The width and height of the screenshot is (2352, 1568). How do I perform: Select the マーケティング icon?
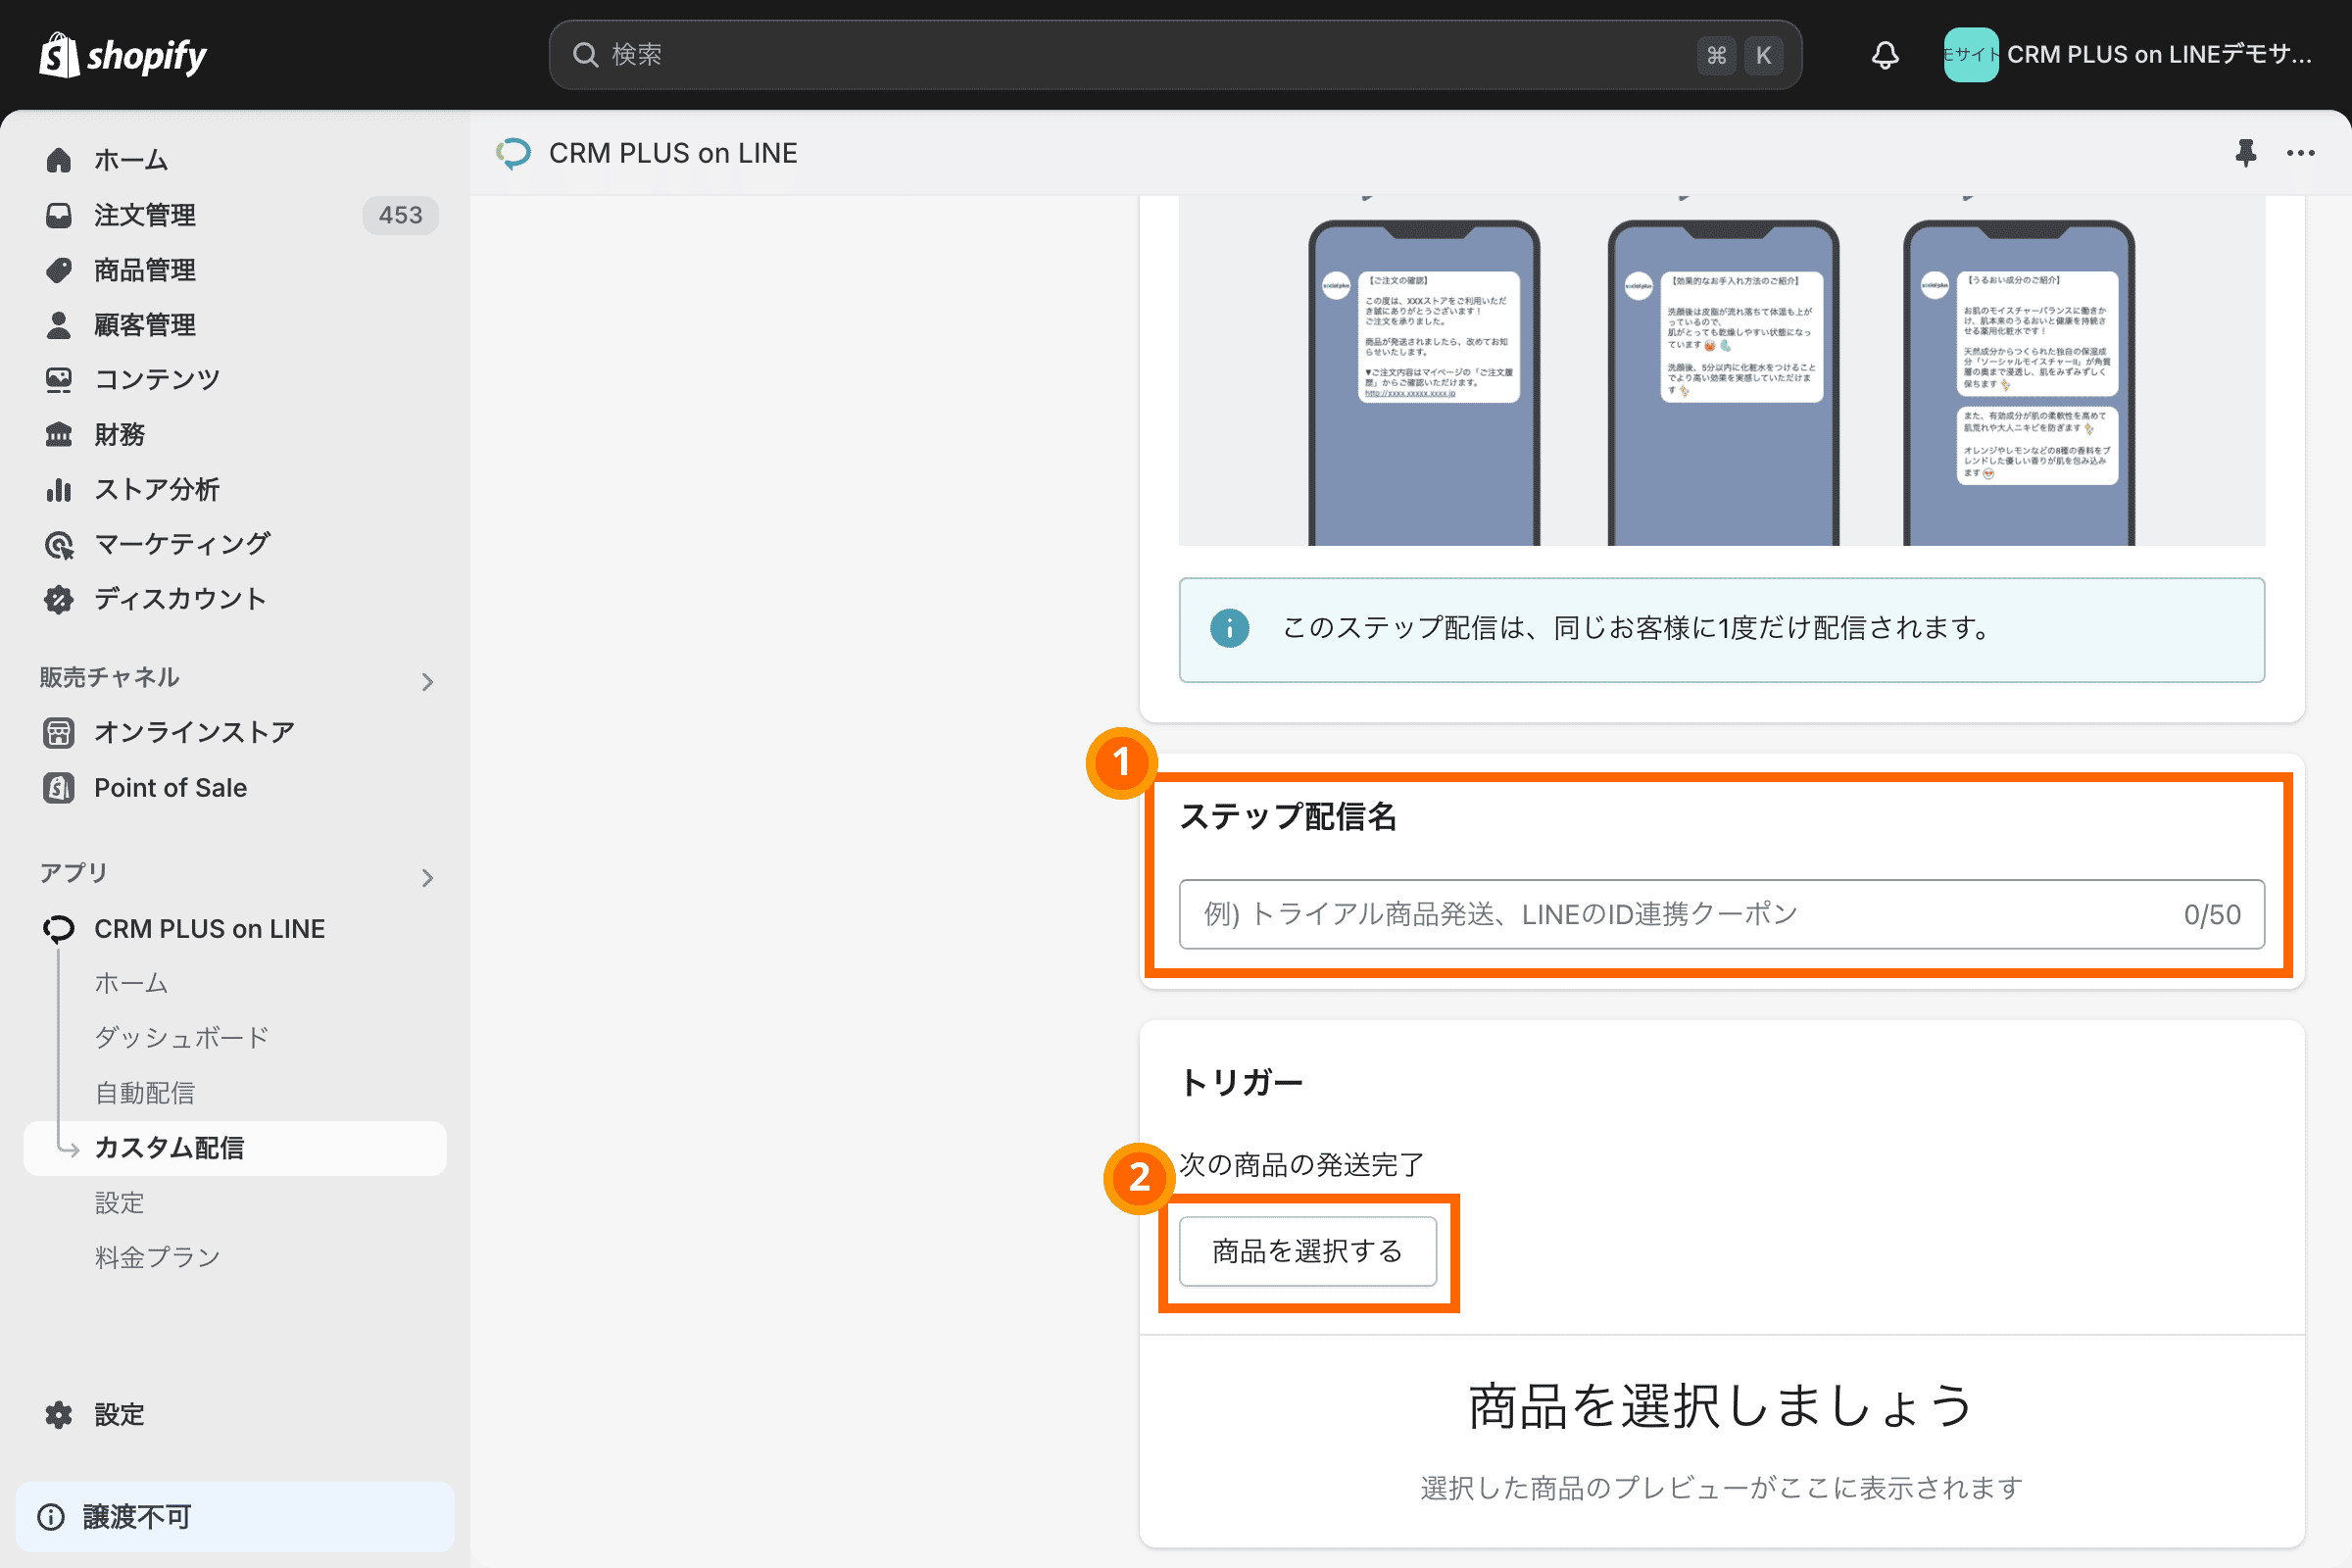pyautogui.click(x=58, y=544)
